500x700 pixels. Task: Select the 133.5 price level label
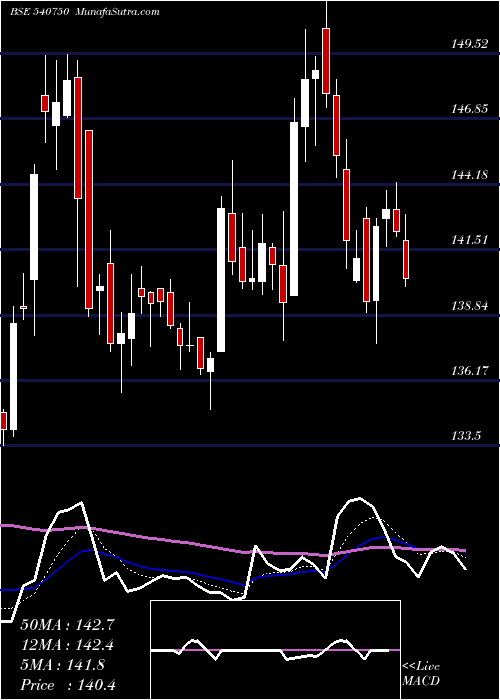466,436
